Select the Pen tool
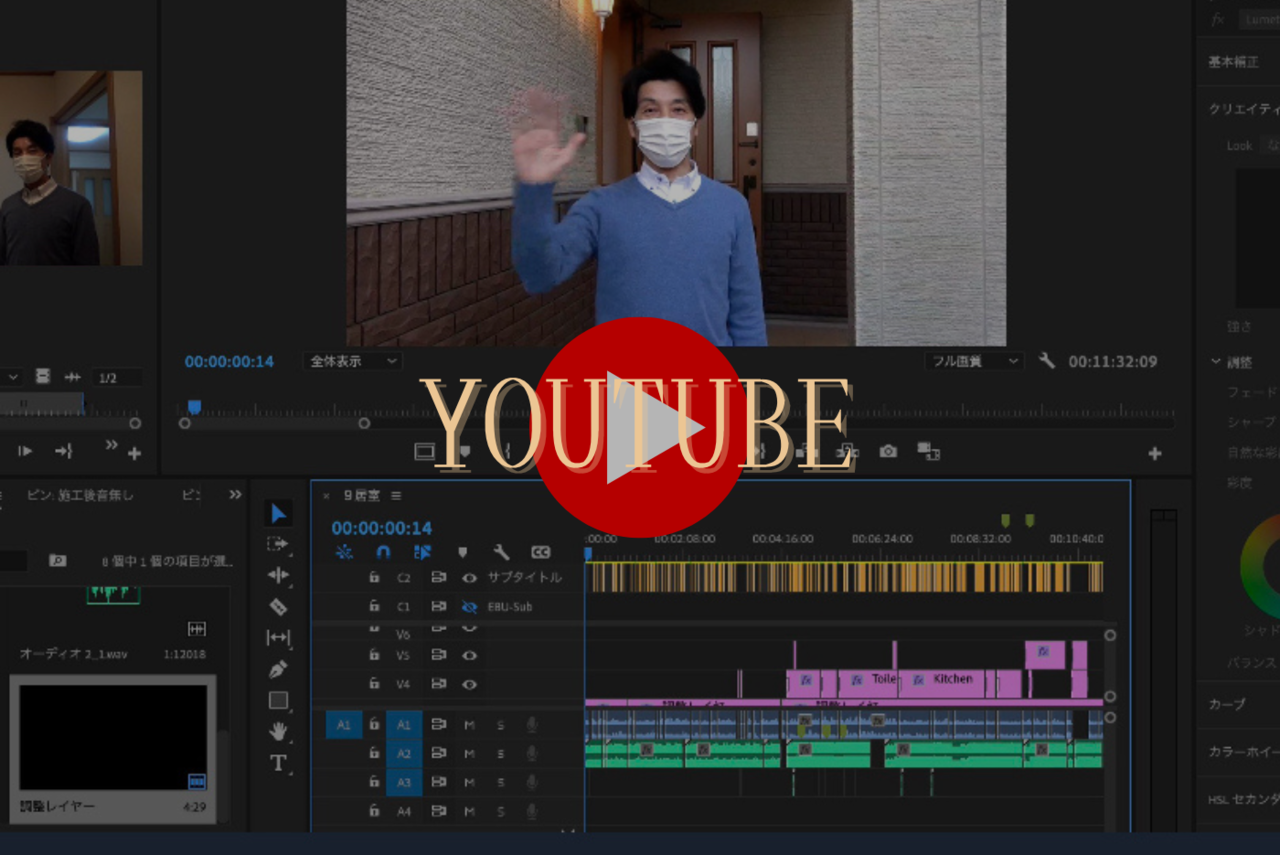Viewport: 1280px width, 855px height. [278, 669]
